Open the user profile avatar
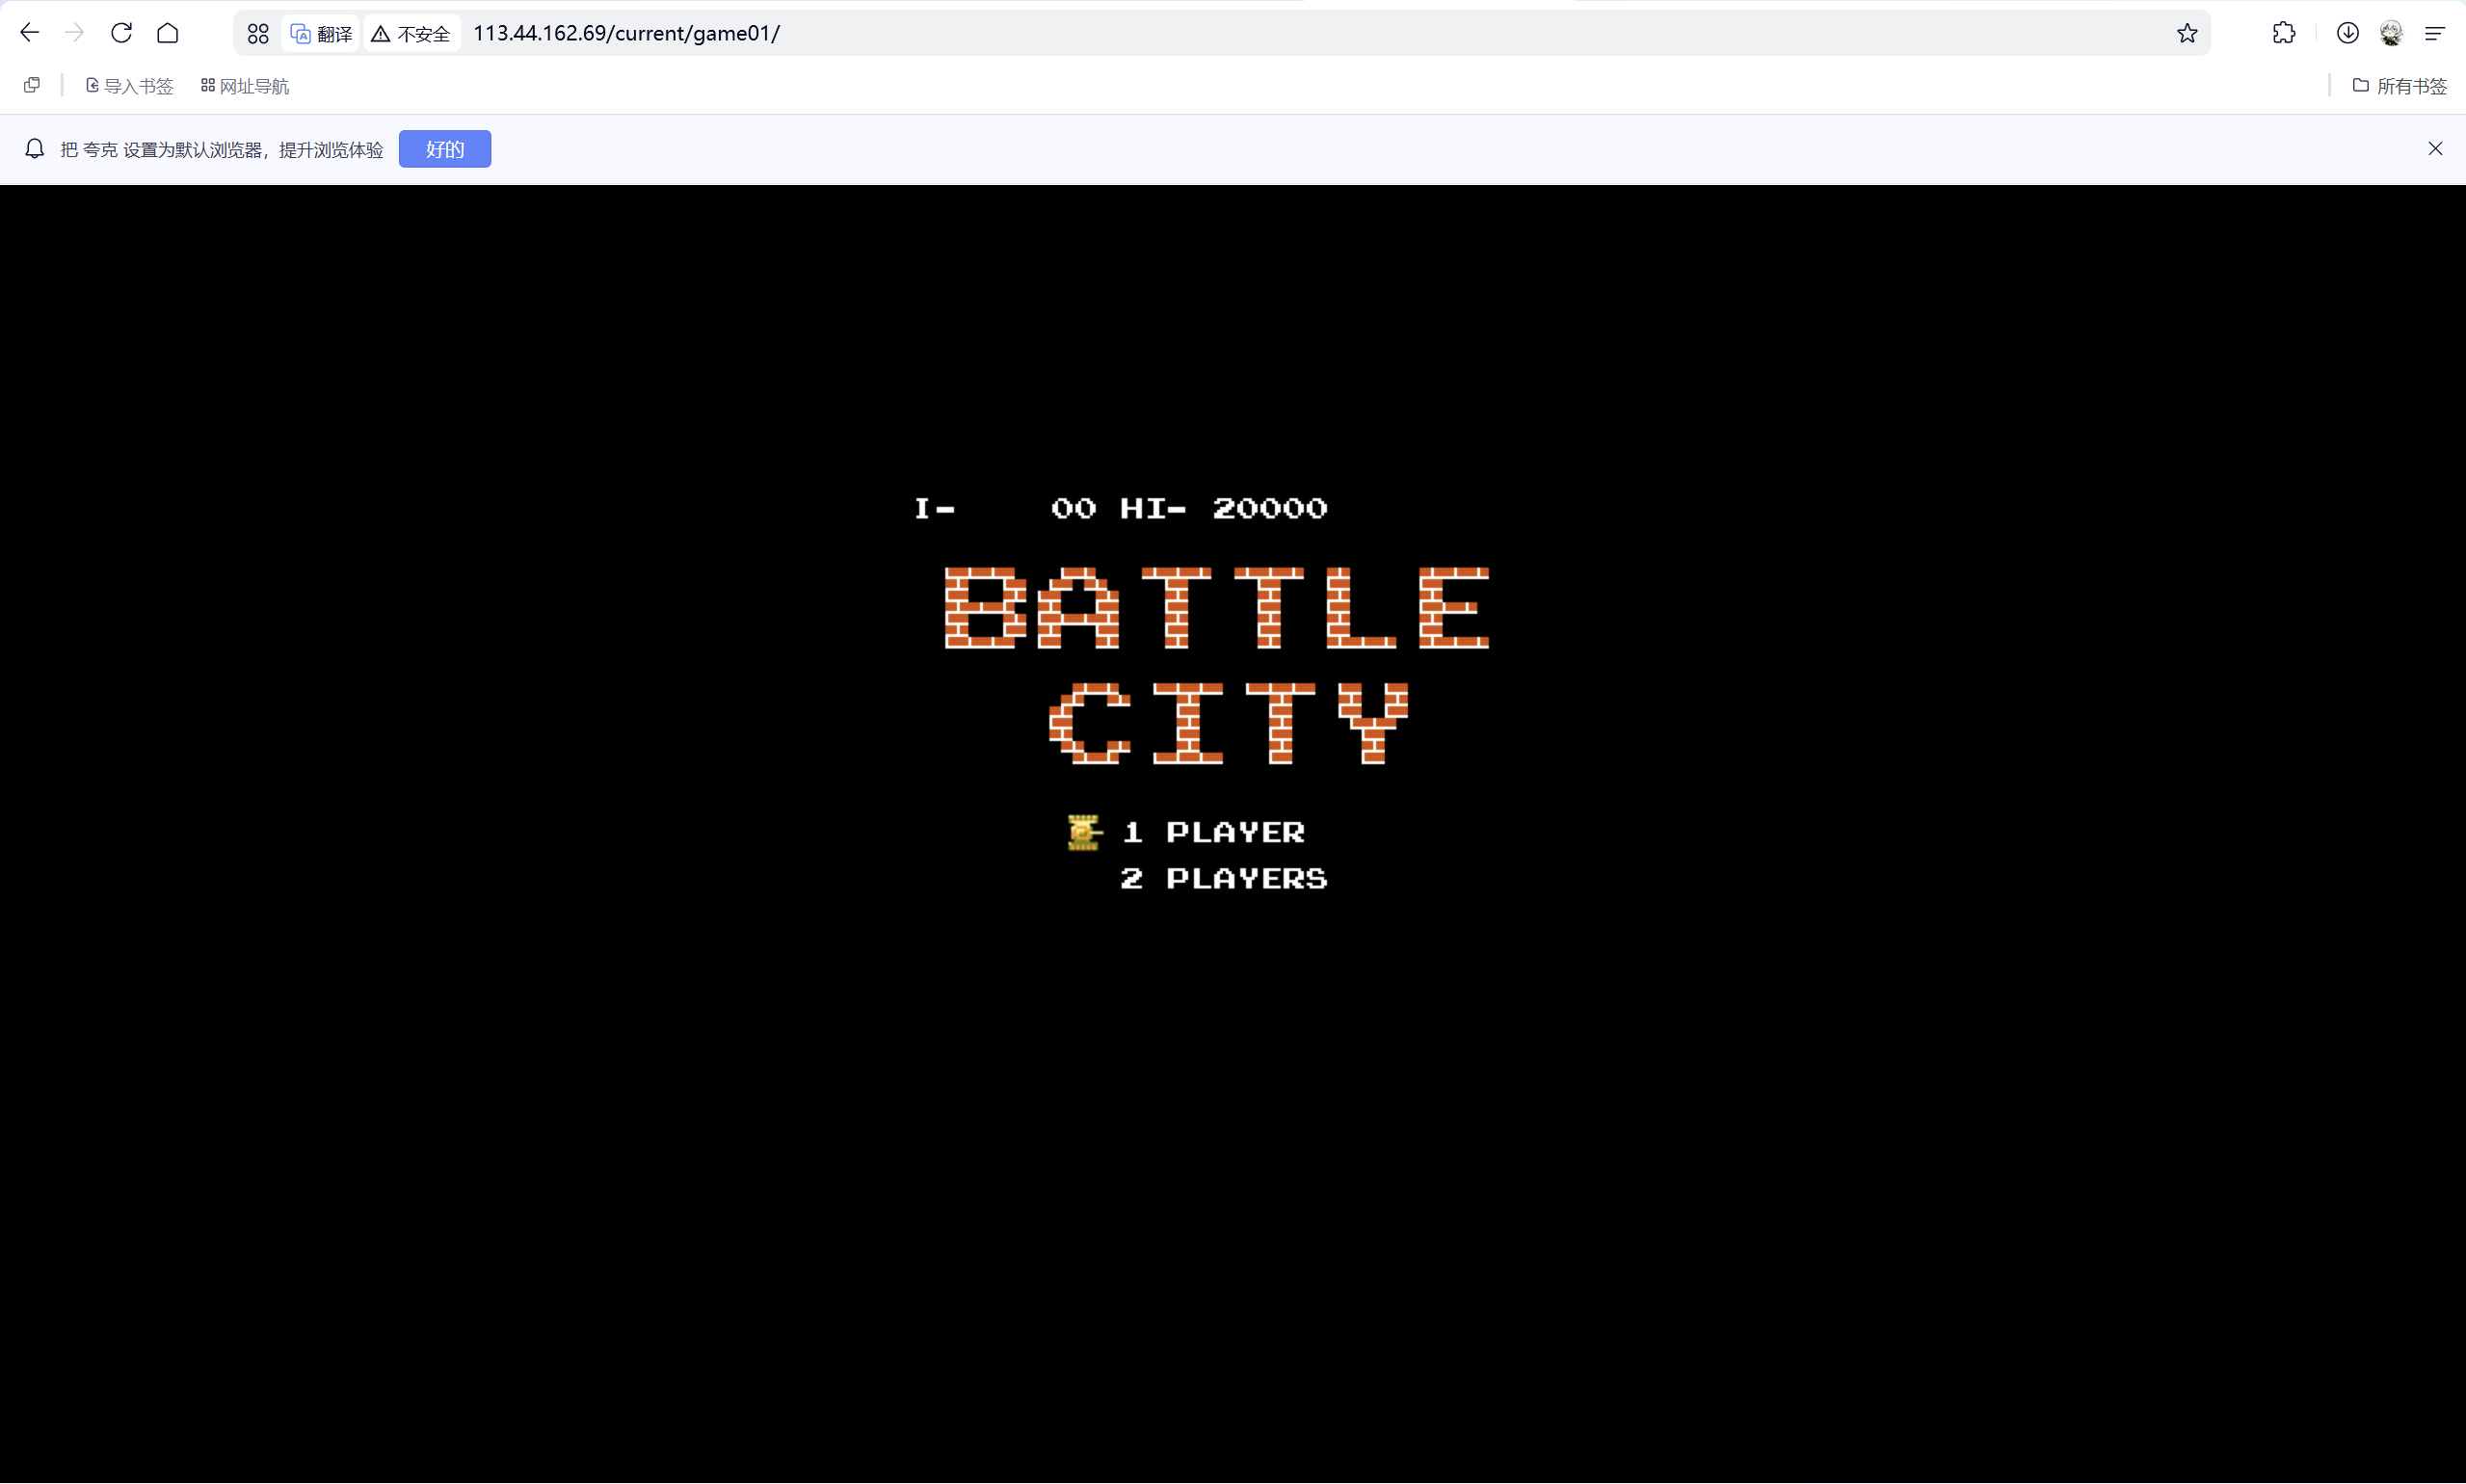 click(x=2391, y=33)
